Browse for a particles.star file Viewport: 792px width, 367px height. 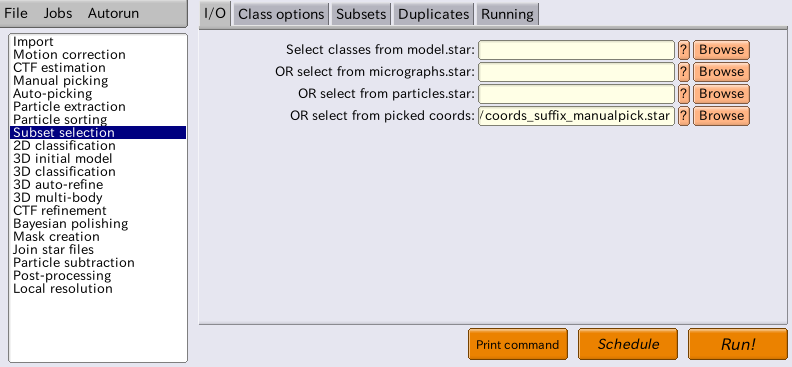721,94
